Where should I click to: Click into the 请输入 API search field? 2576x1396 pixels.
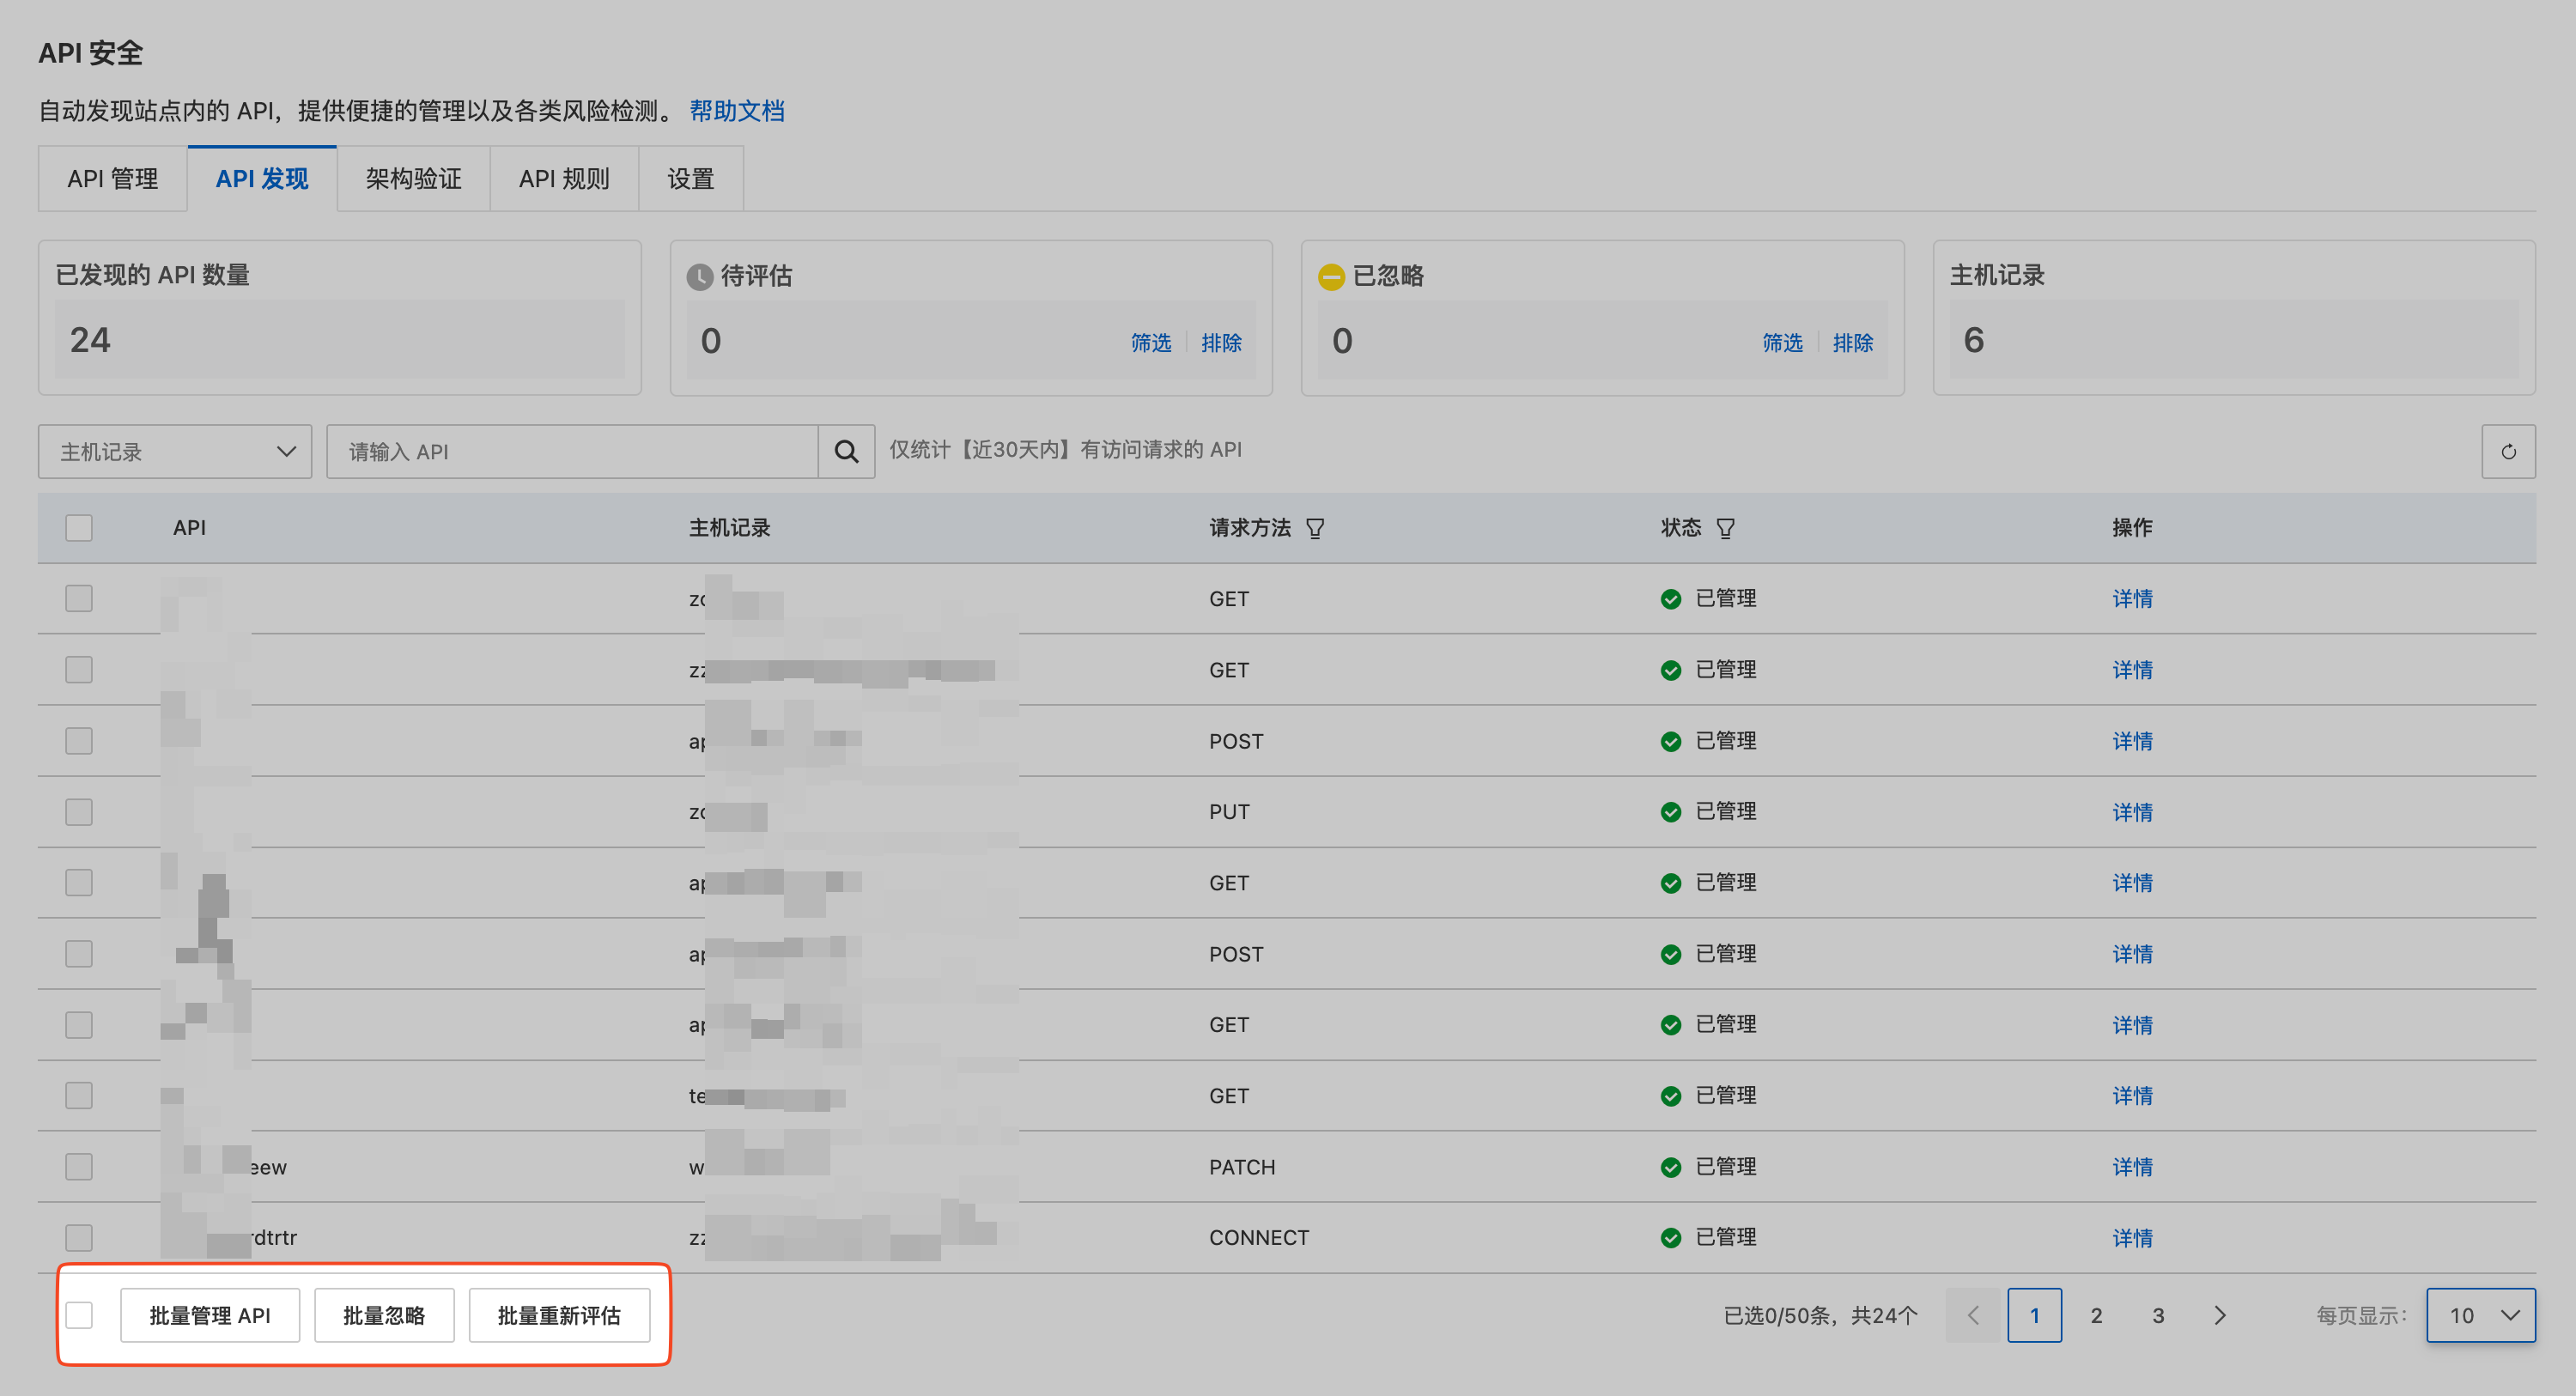pos(572,451)
